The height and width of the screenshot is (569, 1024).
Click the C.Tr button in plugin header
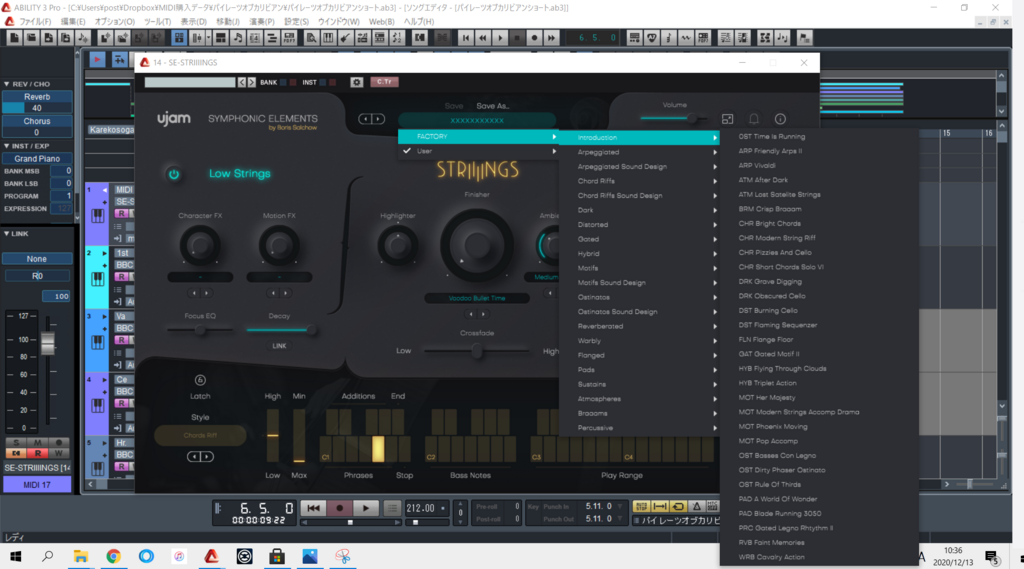tap(384, 82)
